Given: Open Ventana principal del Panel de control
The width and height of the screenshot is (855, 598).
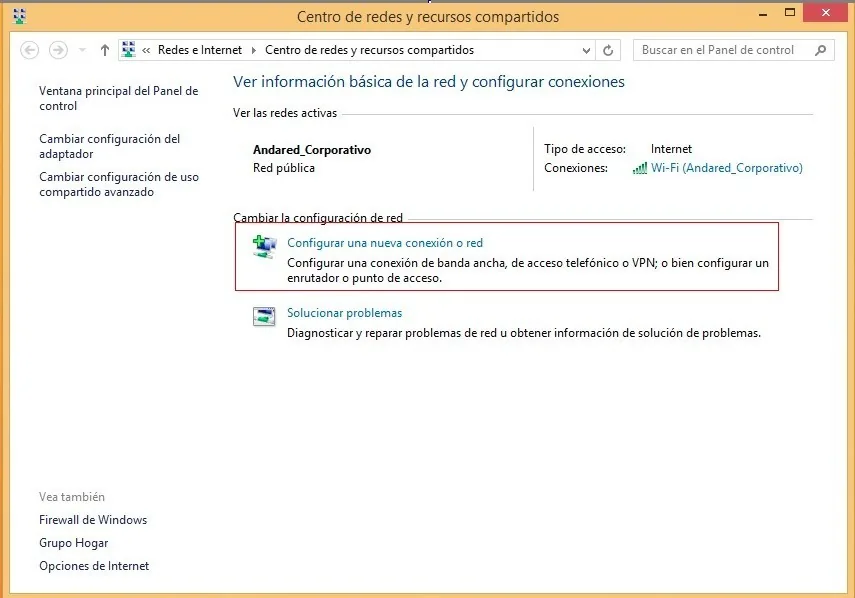Looking at the screenshot, I should (118, 98).
